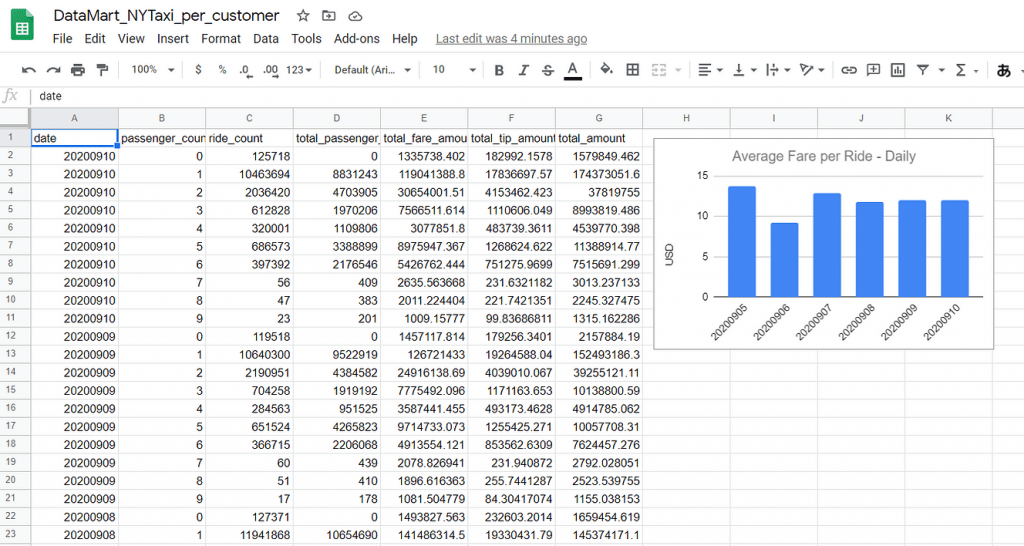Open the text color picker
The image size is (1024, 546).
pyautogui.click(x=573, y=70)
